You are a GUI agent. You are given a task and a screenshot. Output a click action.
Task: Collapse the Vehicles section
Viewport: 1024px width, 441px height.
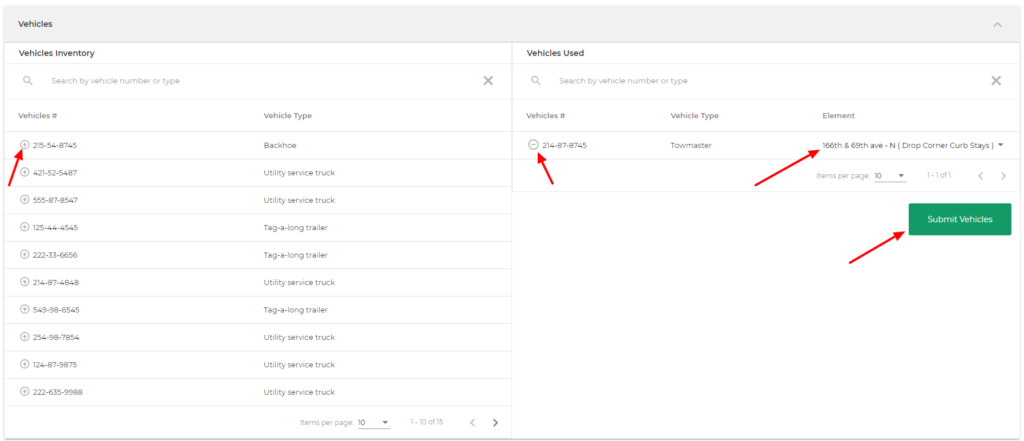click(997, 24)
